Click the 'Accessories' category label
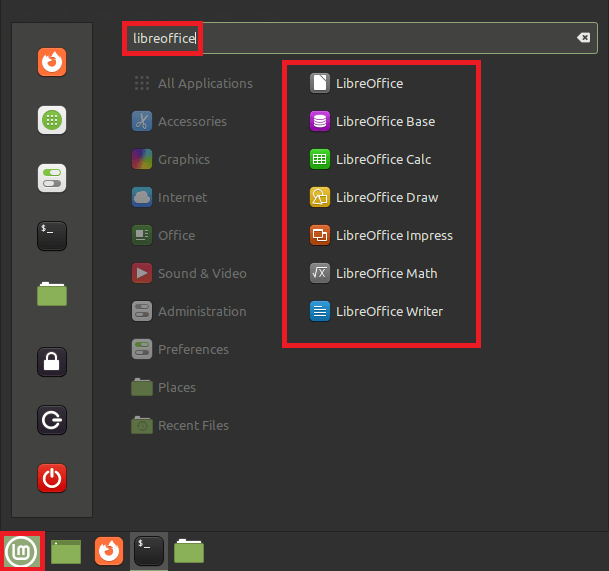The height and width of the screenshot is (571, 609). tap(192, 122)
